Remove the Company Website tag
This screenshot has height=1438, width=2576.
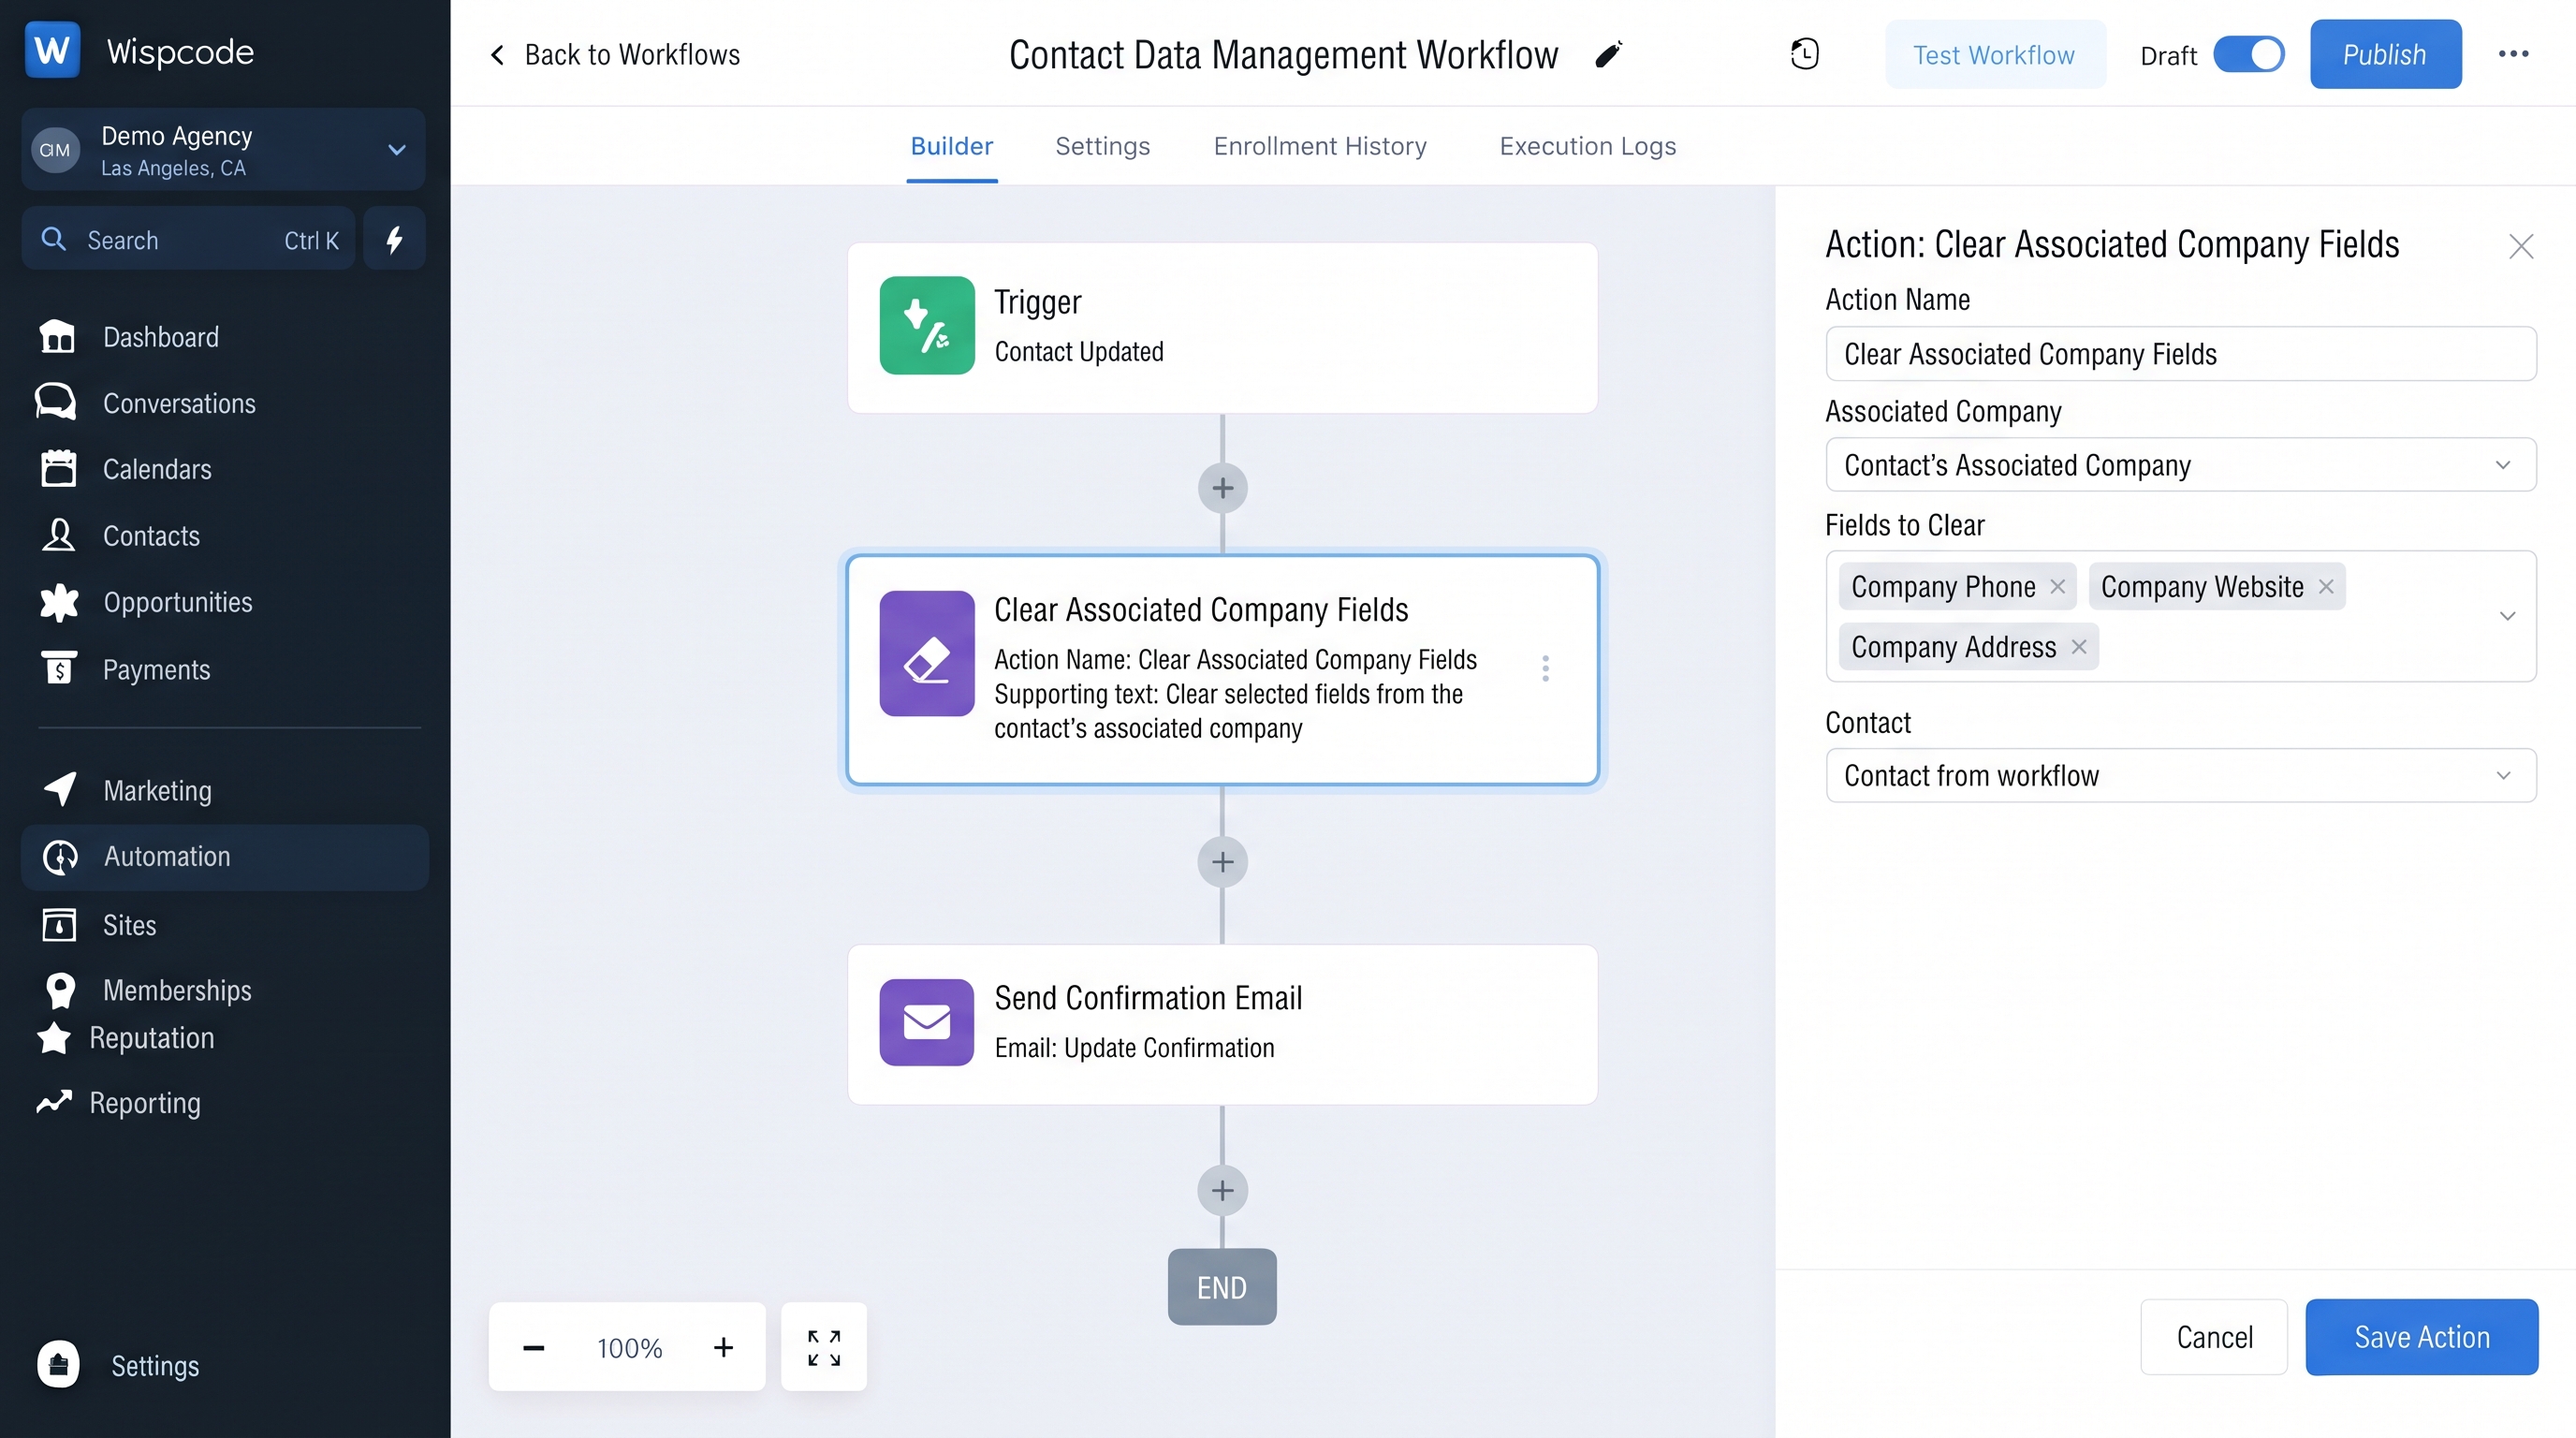pos(2326,586)
